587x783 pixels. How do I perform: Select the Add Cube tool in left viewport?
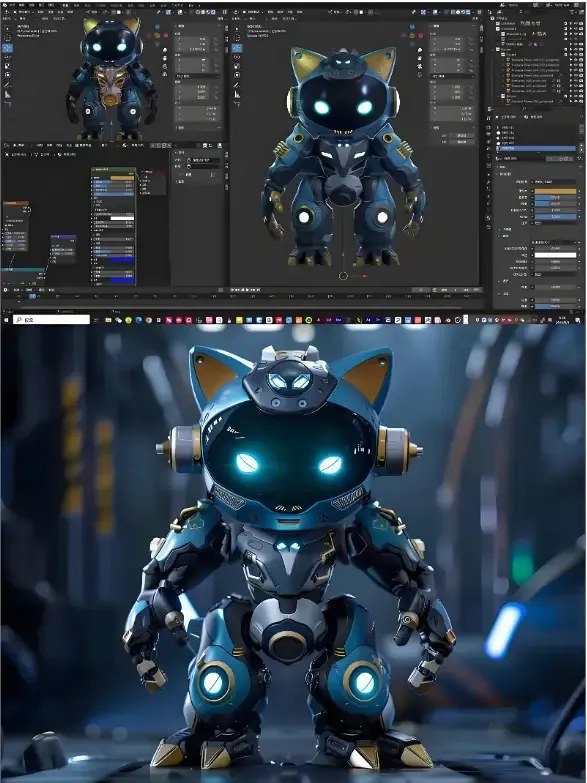pos(7,104)
